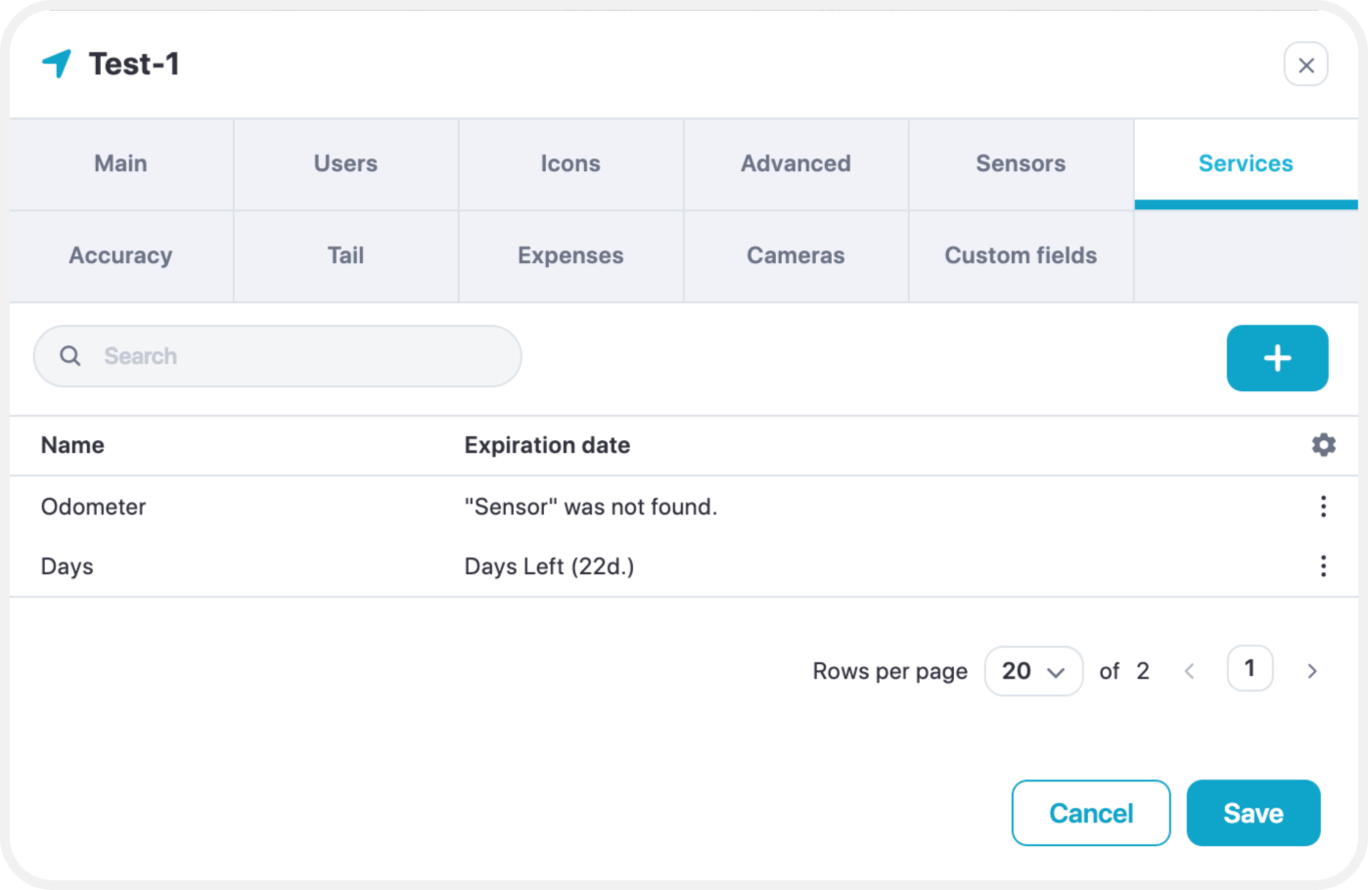Go to next page chevron
The width and height of the screenshot is (1368, 890).
(1312, 671)
